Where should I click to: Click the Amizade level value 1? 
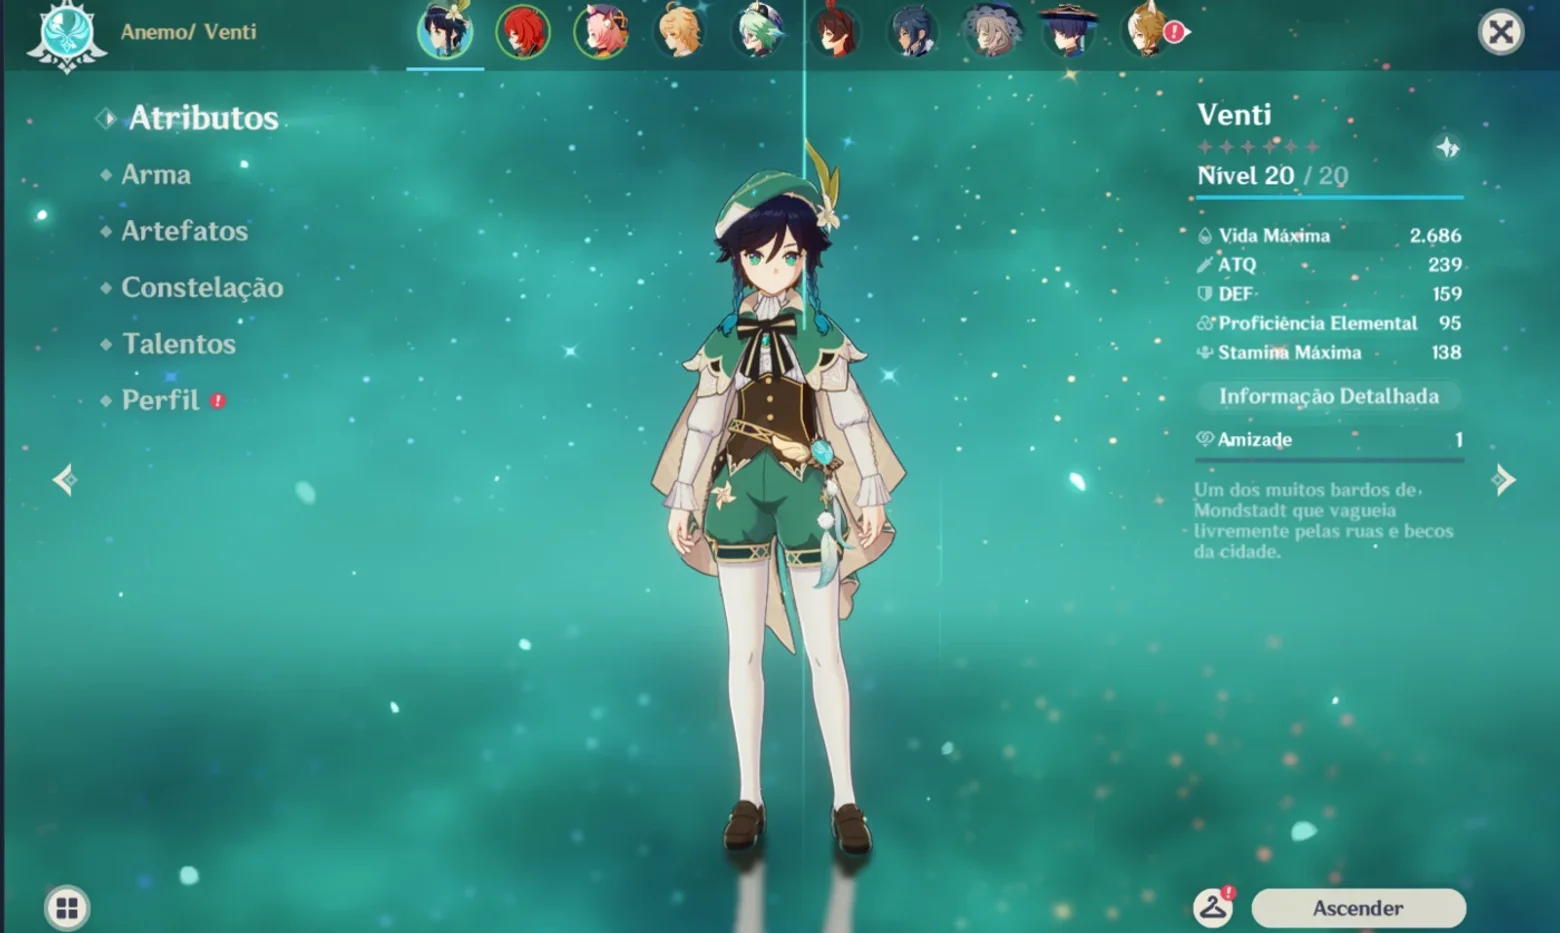click(1459, 440)
